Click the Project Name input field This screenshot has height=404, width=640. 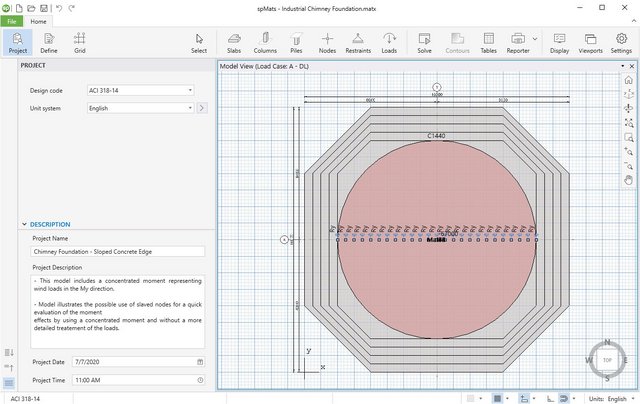(118, 252)
